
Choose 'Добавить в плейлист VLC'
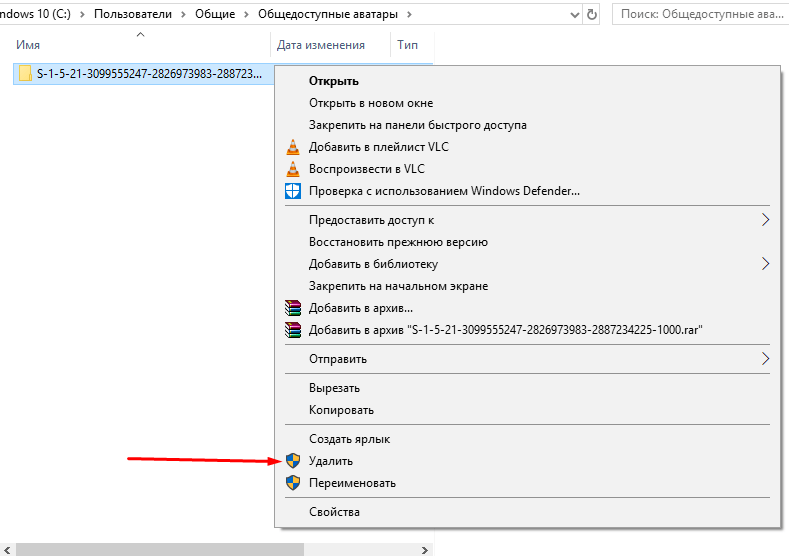coord(378,147)
